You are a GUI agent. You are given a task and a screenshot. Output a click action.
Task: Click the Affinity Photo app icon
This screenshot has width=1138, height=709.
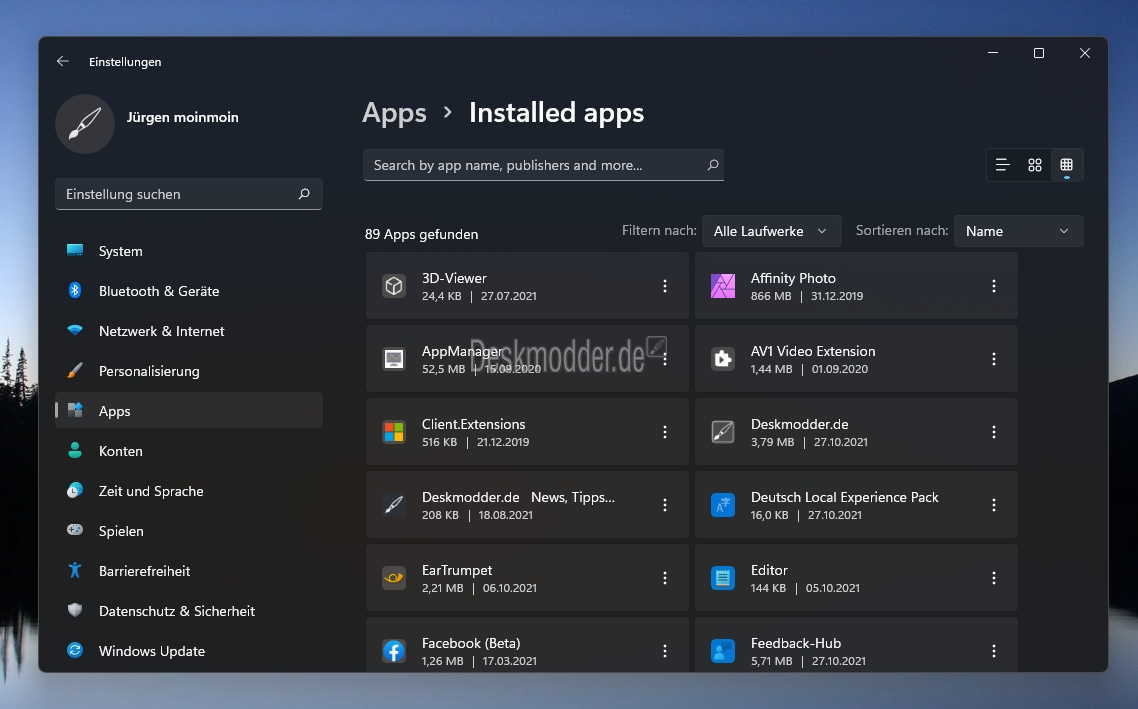tap(723, 286)
